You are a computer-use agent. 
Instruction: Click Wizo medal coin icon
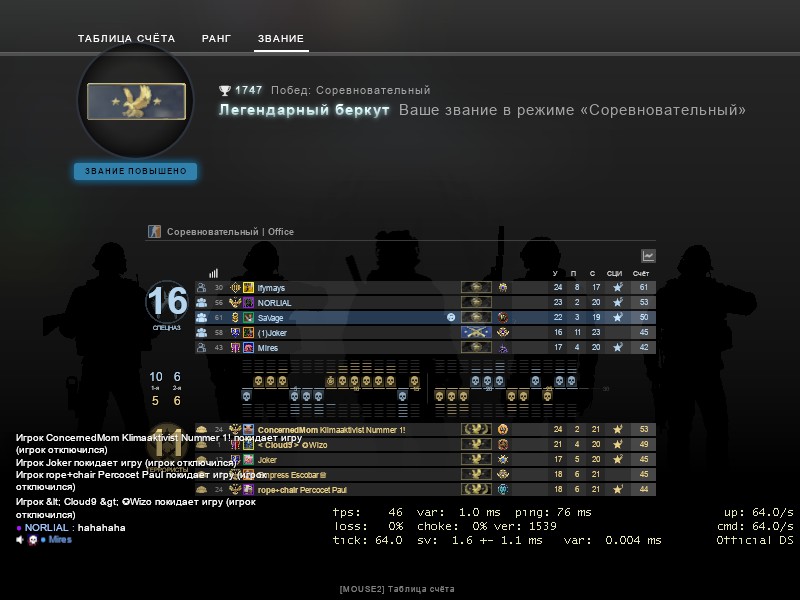(503, 444)
